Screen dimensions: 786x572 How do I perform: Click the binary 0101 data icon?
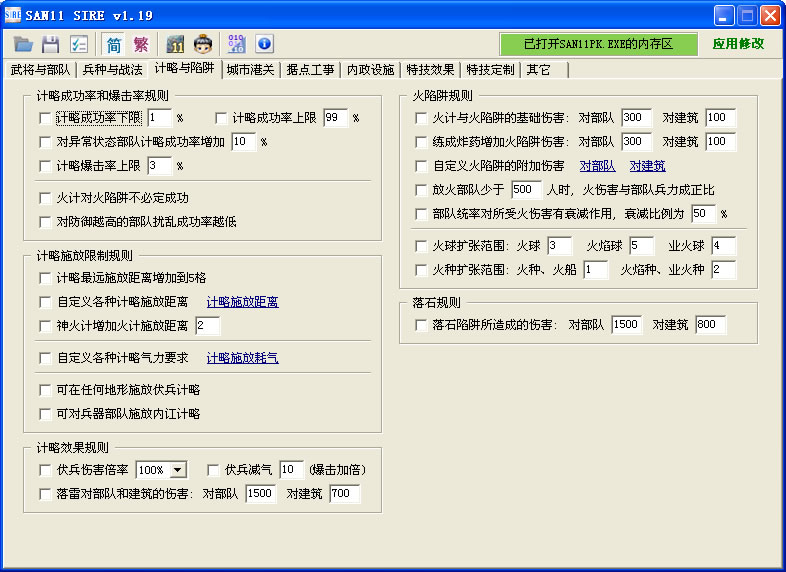(236, 44)
